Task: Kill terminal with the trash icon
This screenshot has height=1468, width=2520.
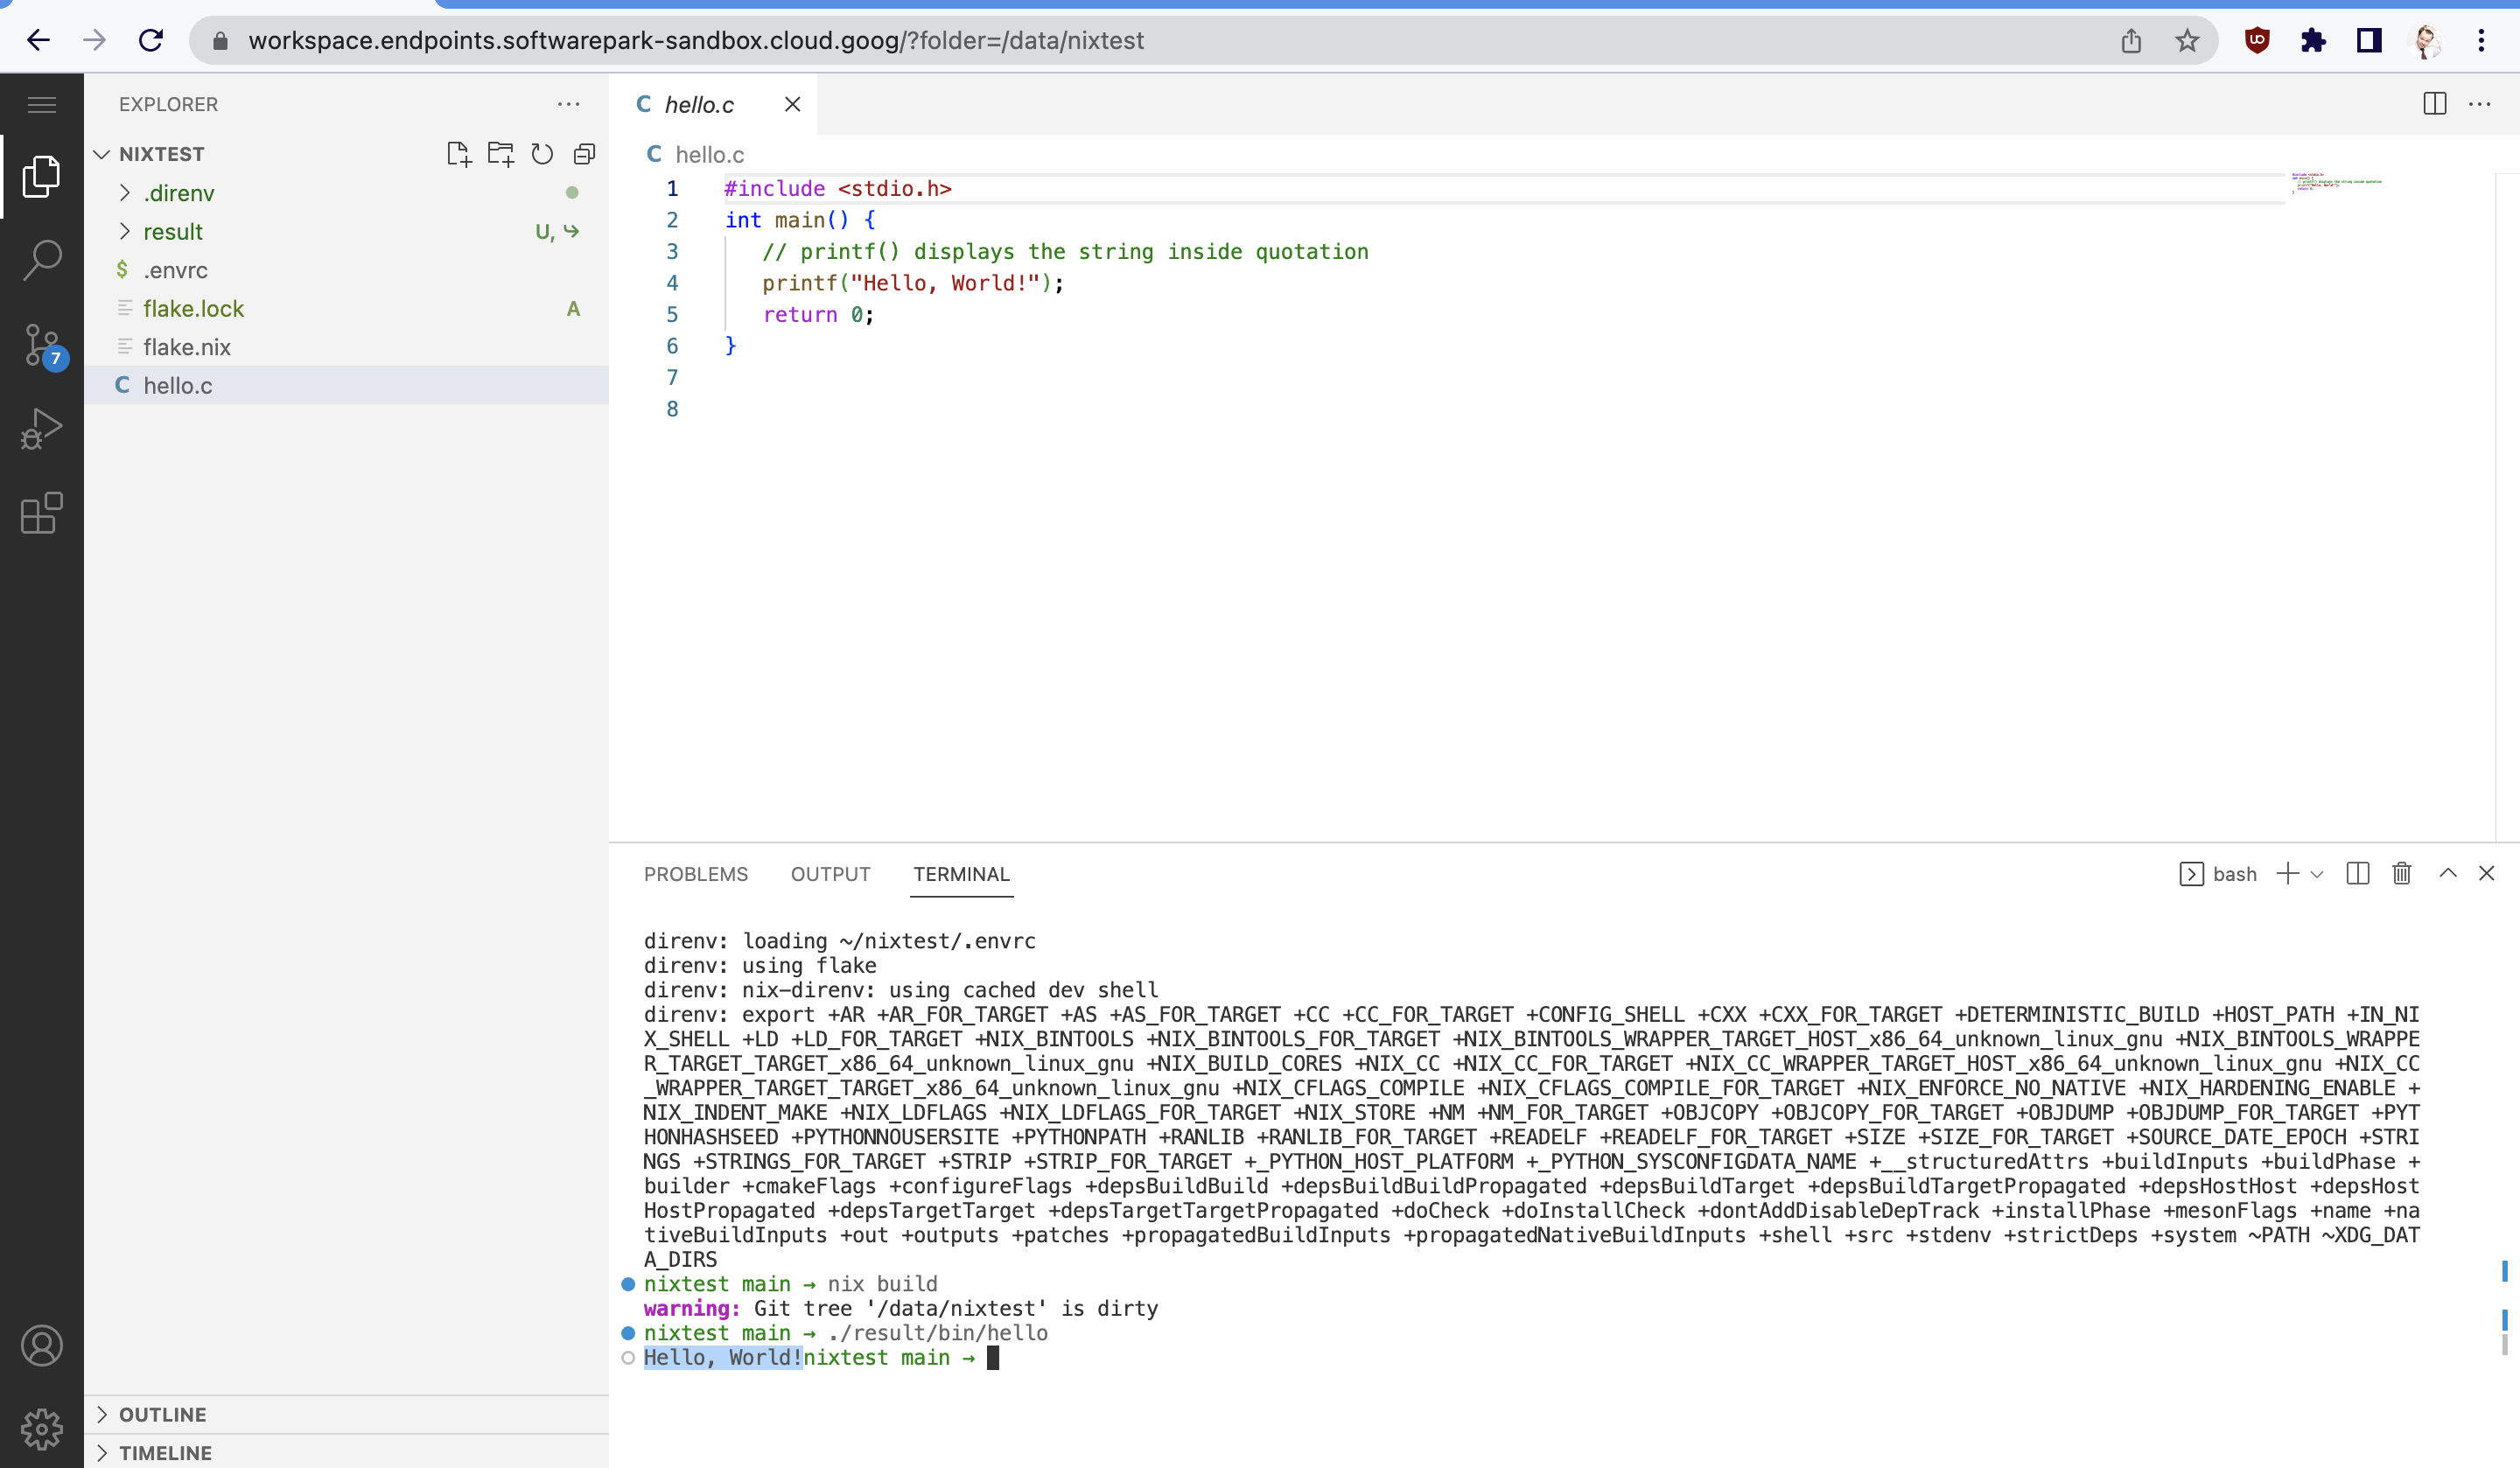Action: pos(2401,873)
